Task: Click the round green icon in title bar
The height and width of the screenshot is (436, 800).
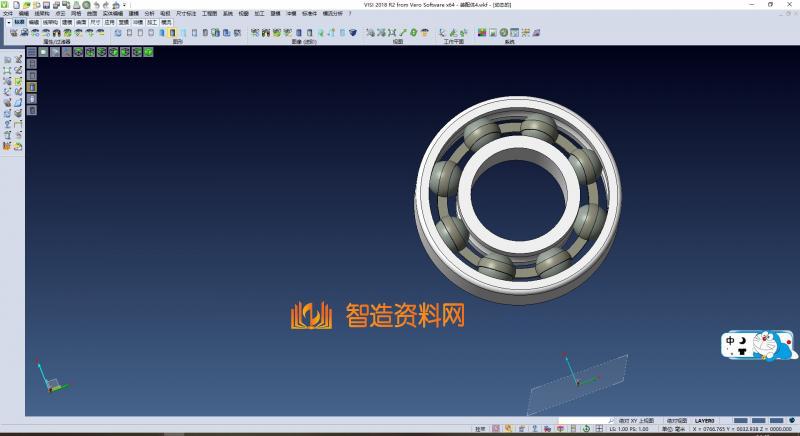Action: coord(87,5)
